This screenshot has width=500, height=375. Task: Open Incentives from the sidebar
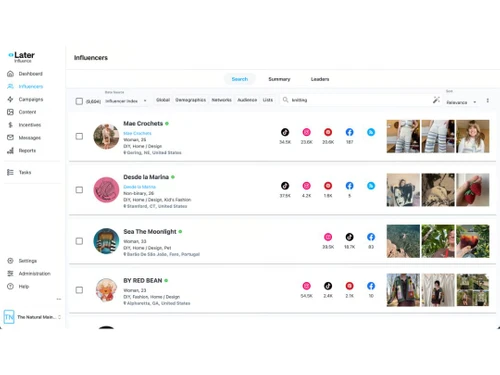[x=24, y=125]
